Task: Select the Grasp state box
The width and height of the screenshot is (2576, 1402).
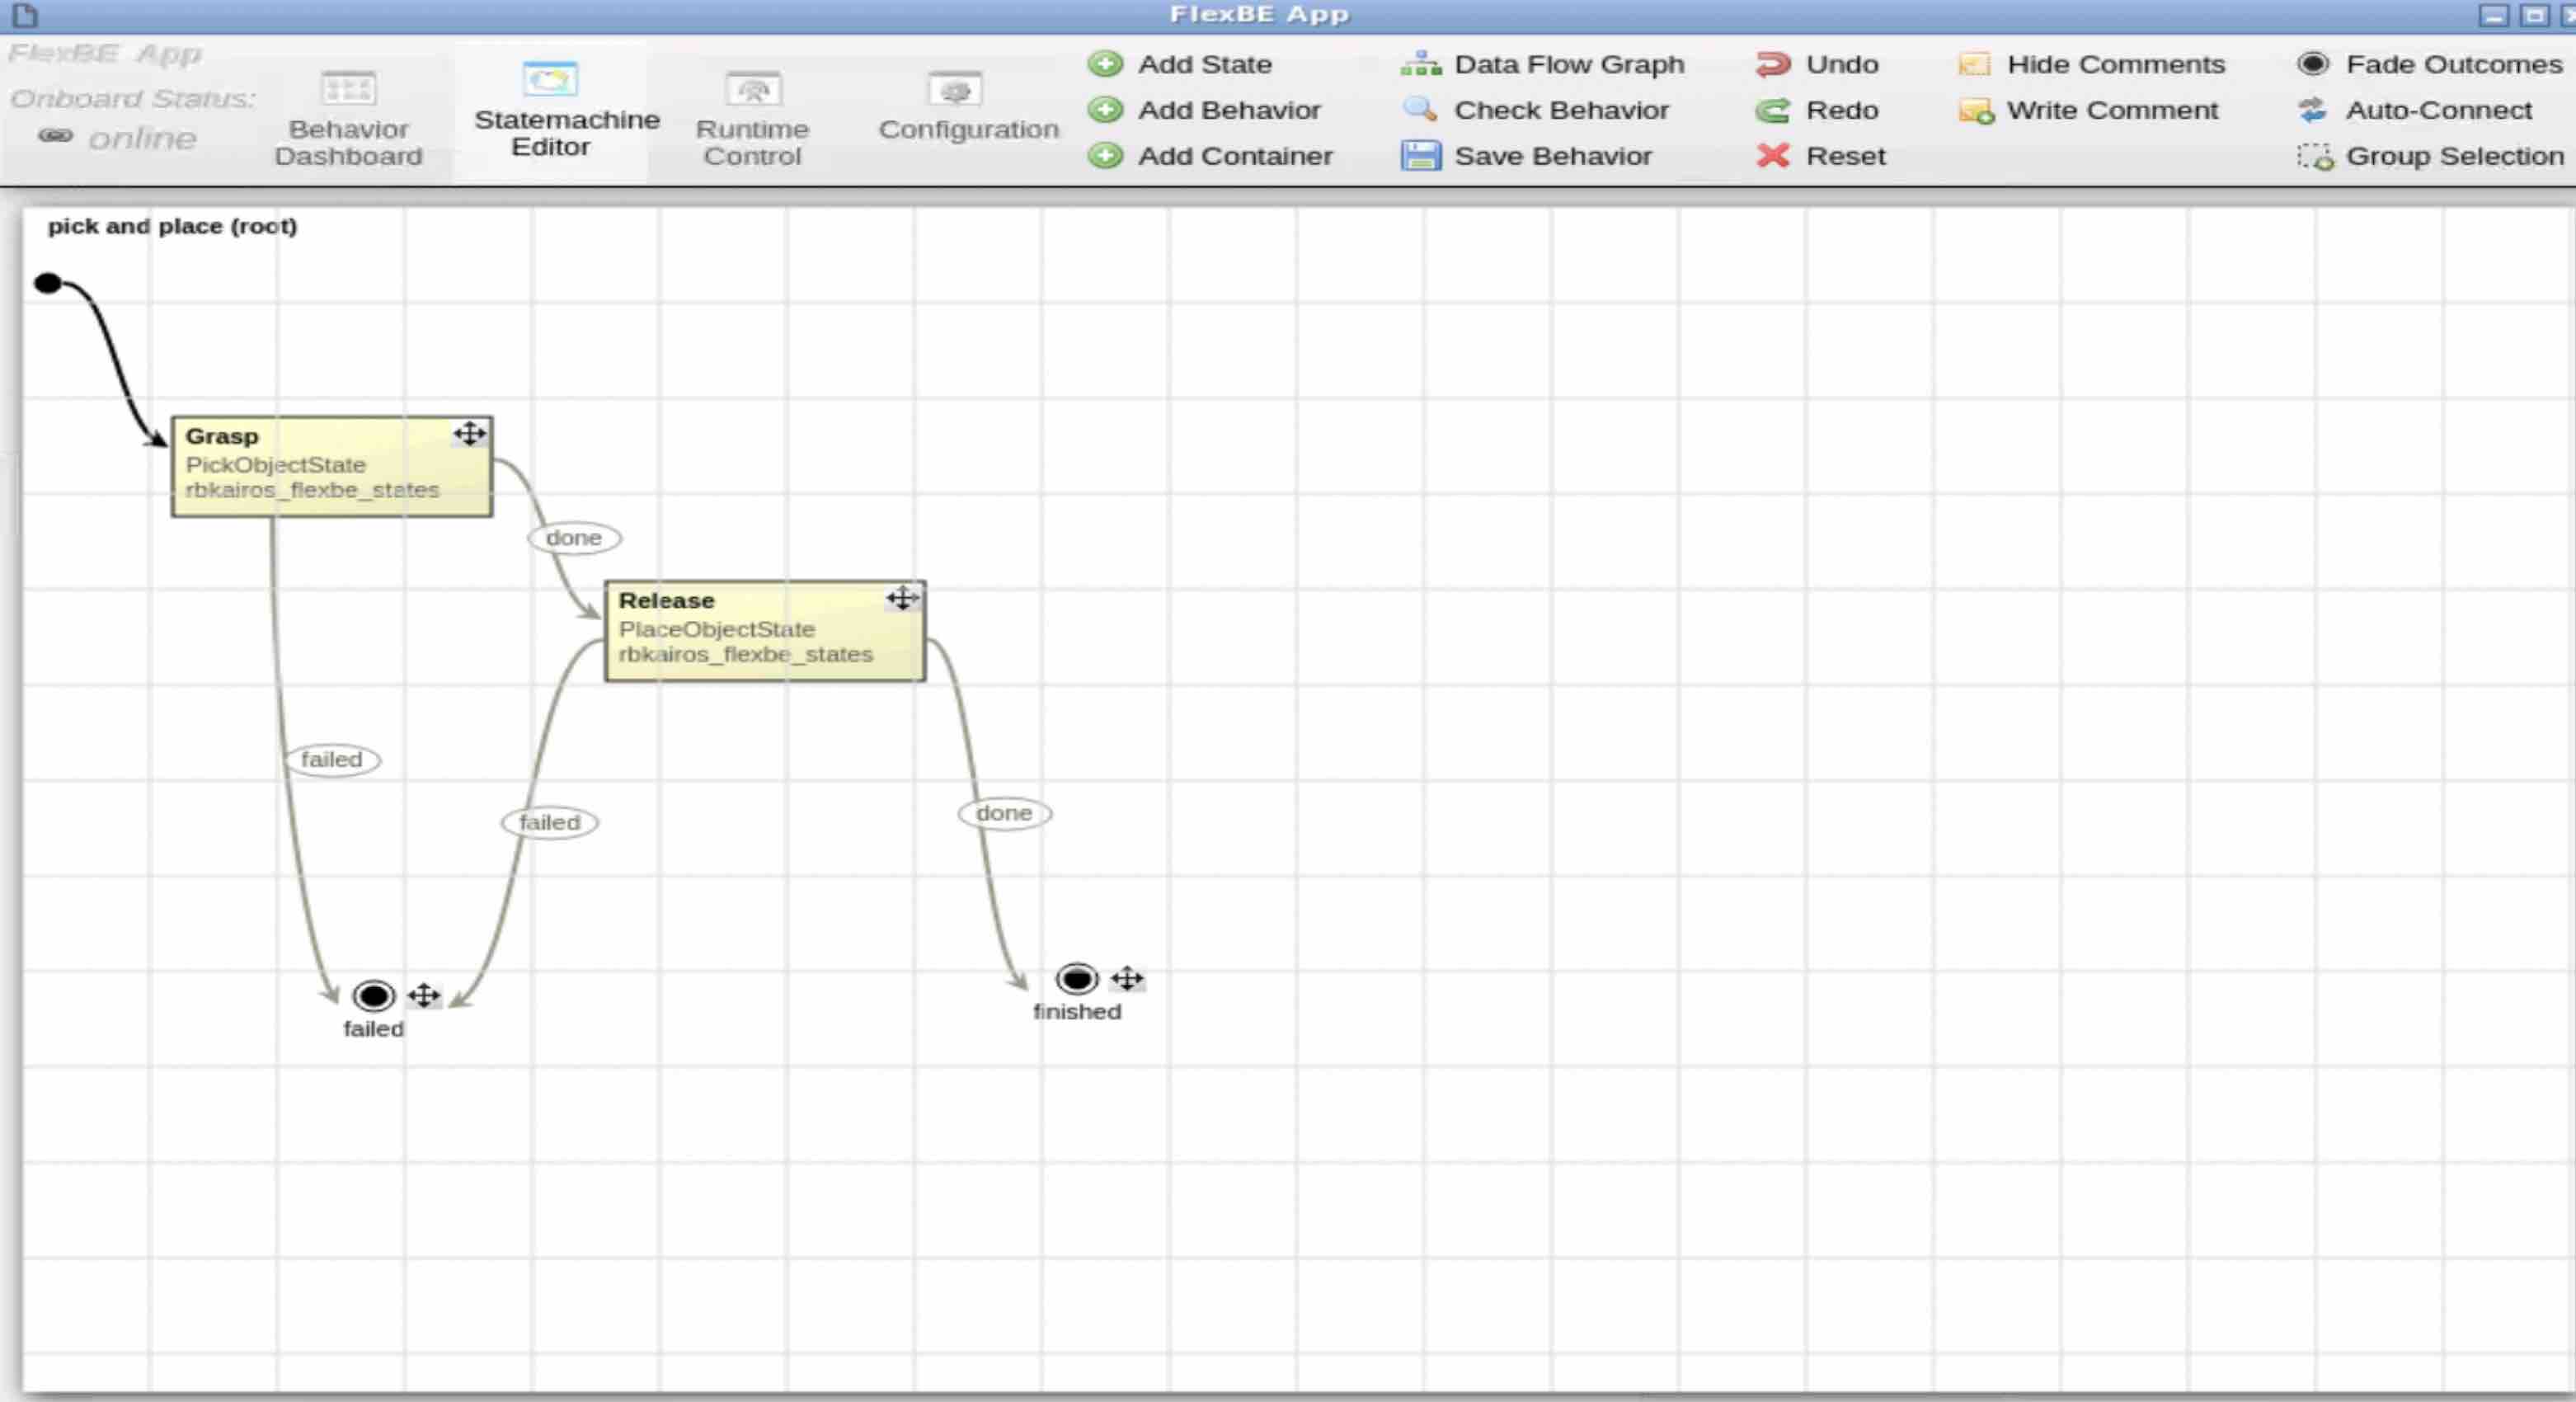Action: coord(332,467)
